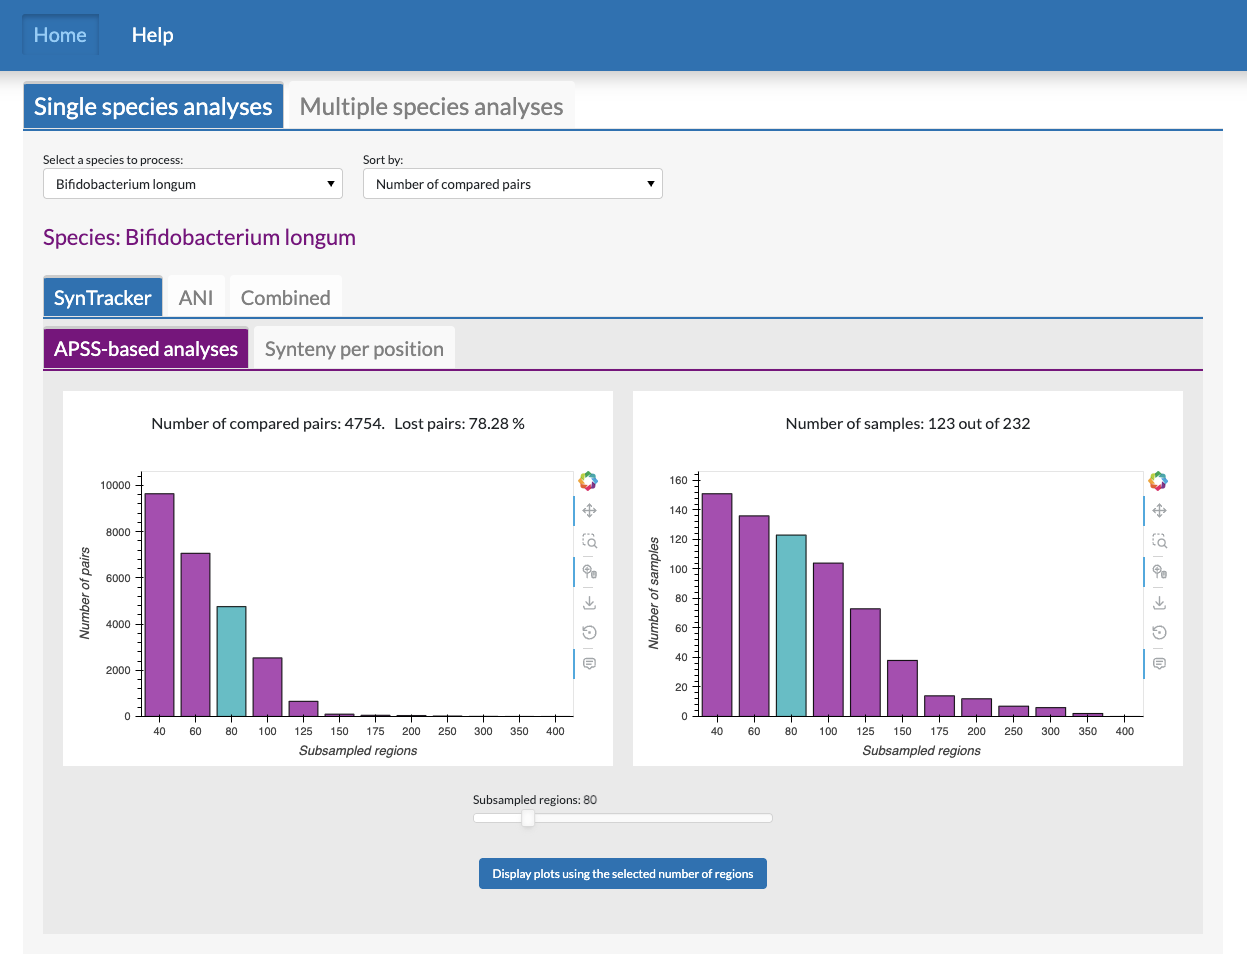
Task: Save the Number of pairs plot image
Action: (x=589, y=603)
